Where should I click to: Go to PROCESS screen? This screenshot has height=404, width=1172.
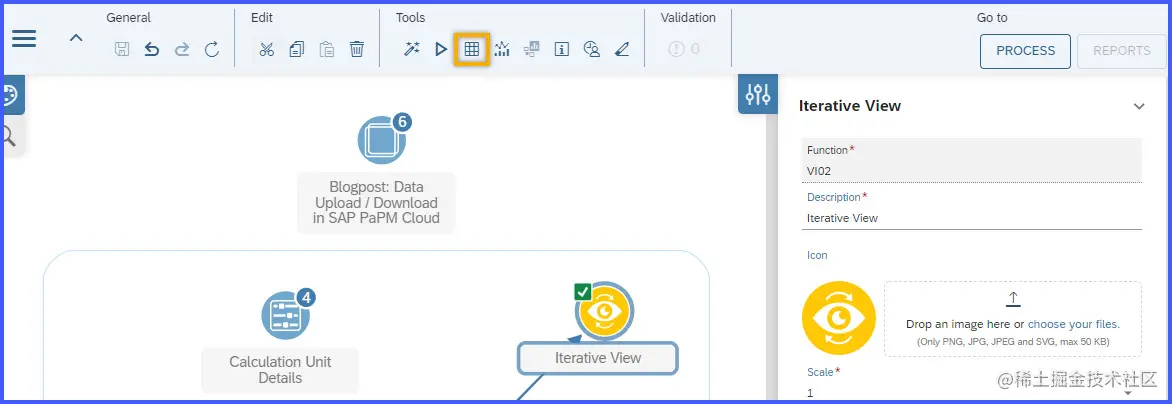pos(1026,51)
